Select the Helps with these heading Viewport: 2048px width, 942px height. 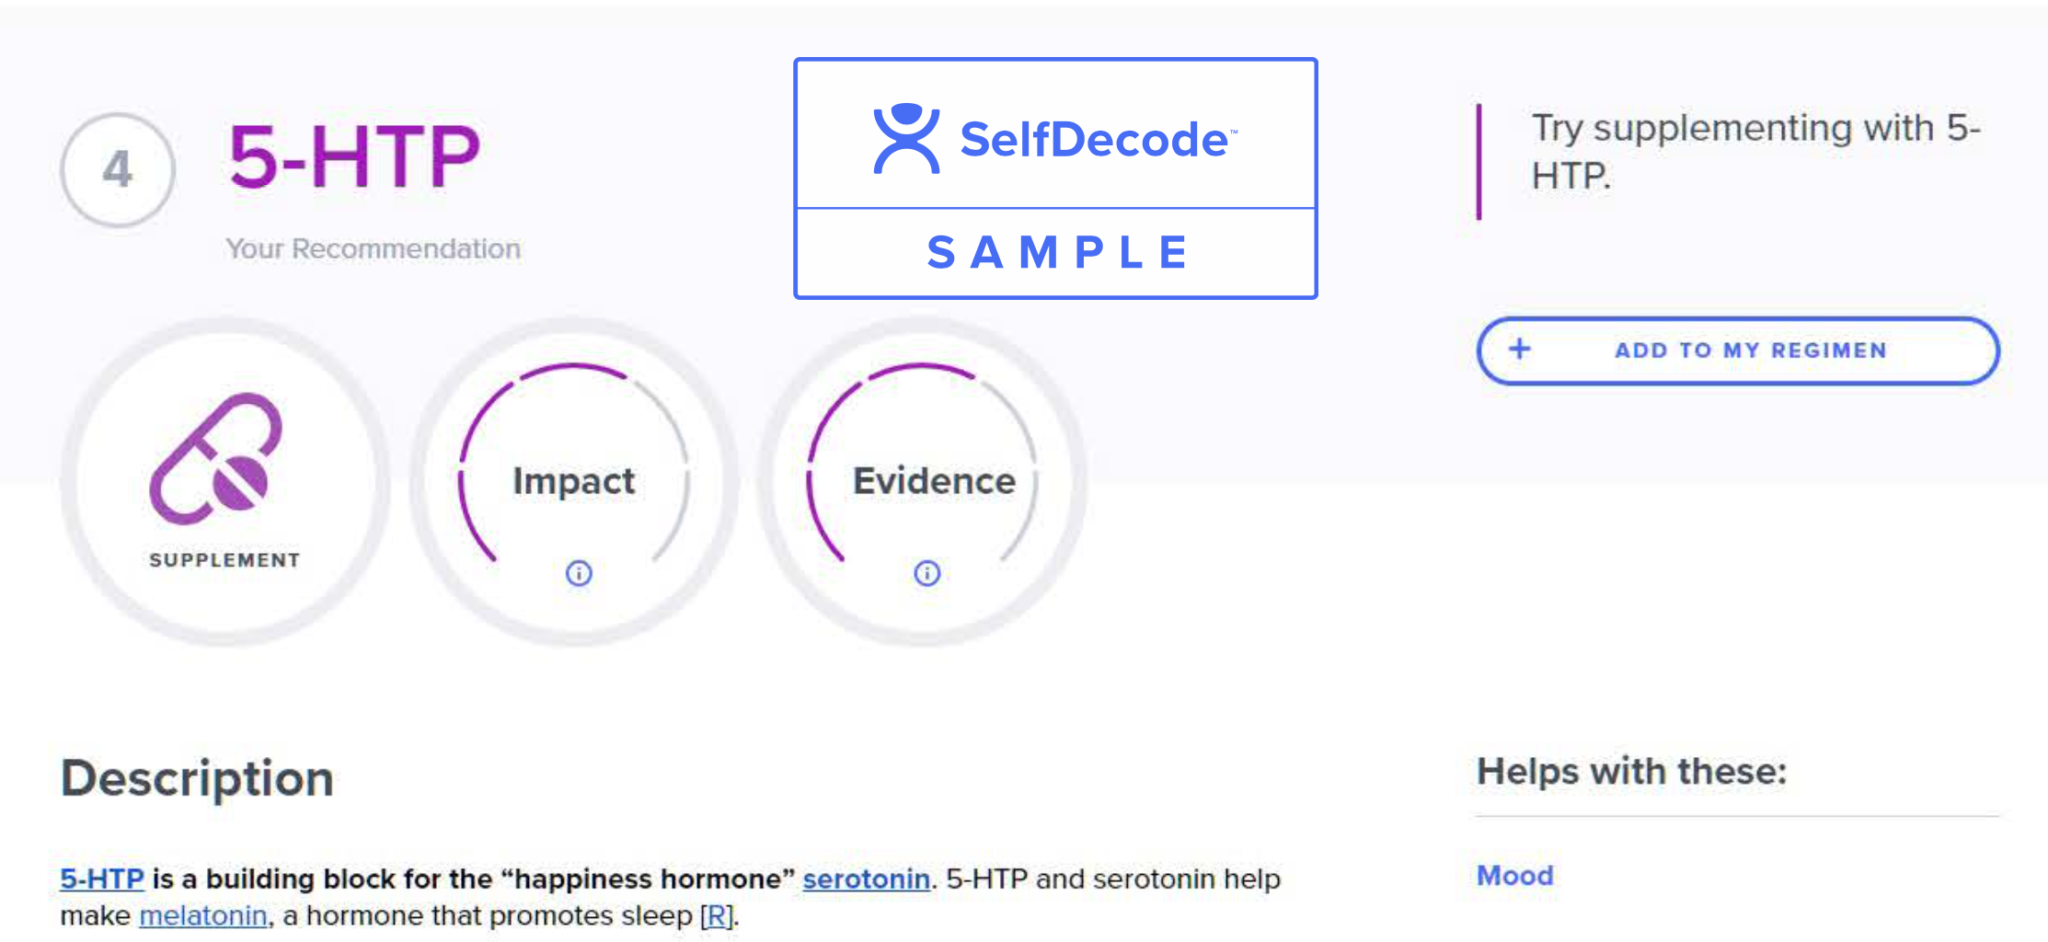coord(1632,770)
